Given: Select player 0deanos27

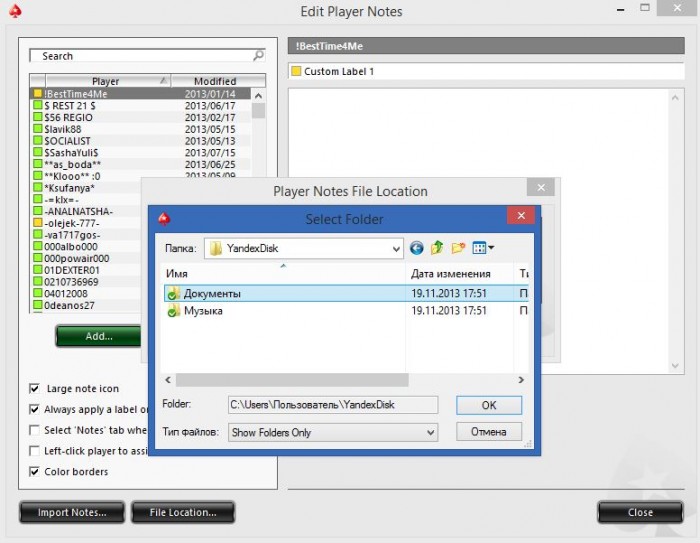Looking at the screenshot, I should tap(87, 305).
